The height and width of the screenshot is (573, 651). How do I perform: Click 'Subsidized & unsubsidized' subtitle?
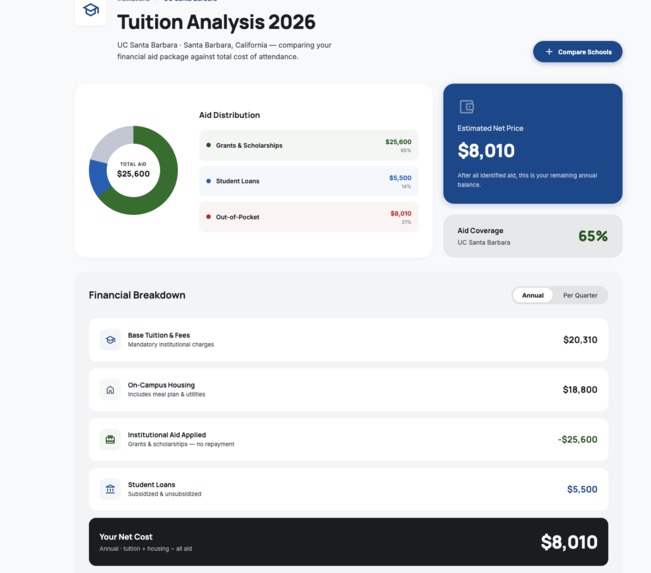pos(164,494)
